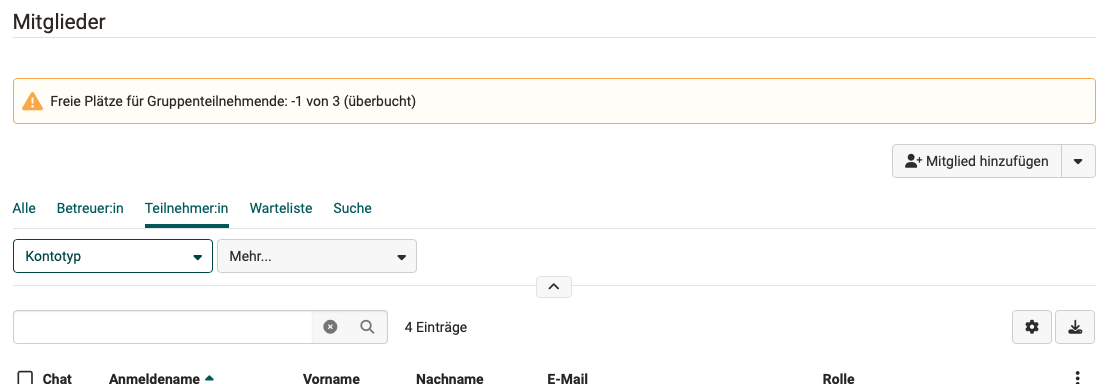Open the three-dot table actions menu
The height and width of the screenshot is (384, 1107).
point(1077,378)
